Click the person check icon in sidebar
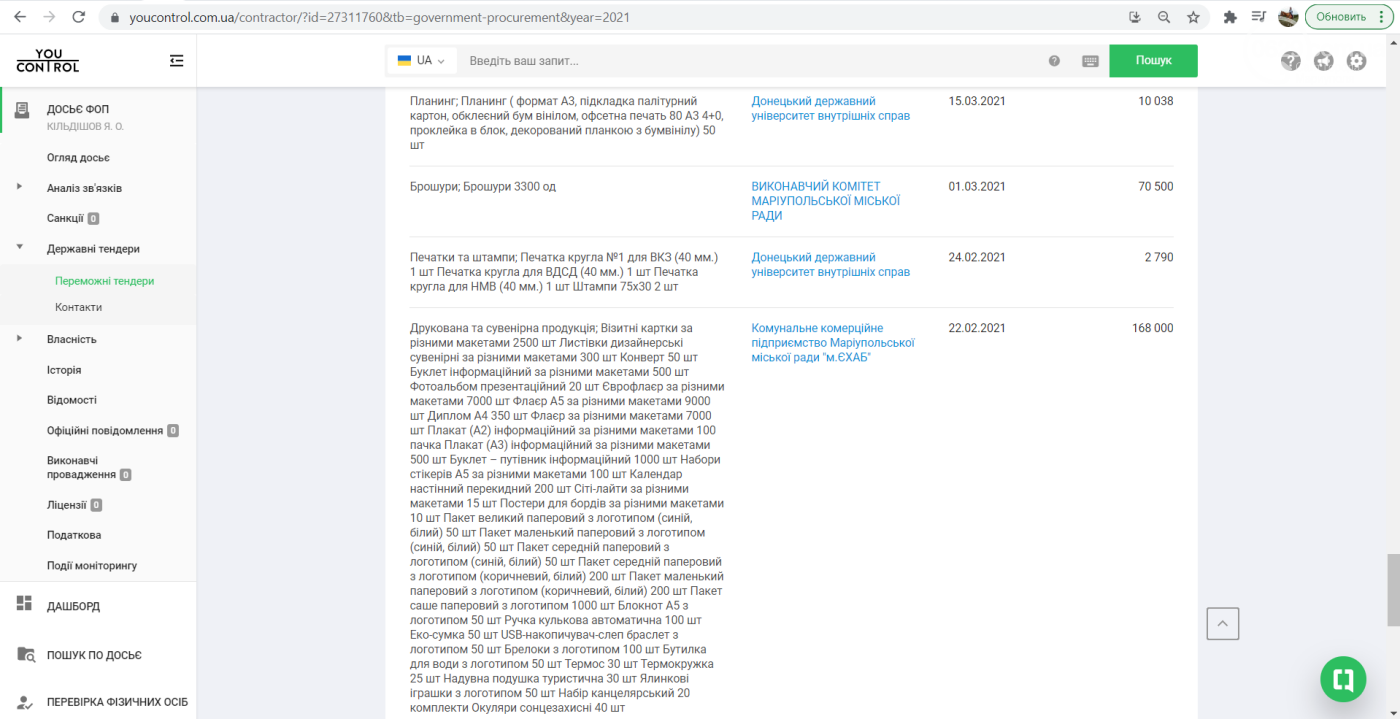 [26, 702]
